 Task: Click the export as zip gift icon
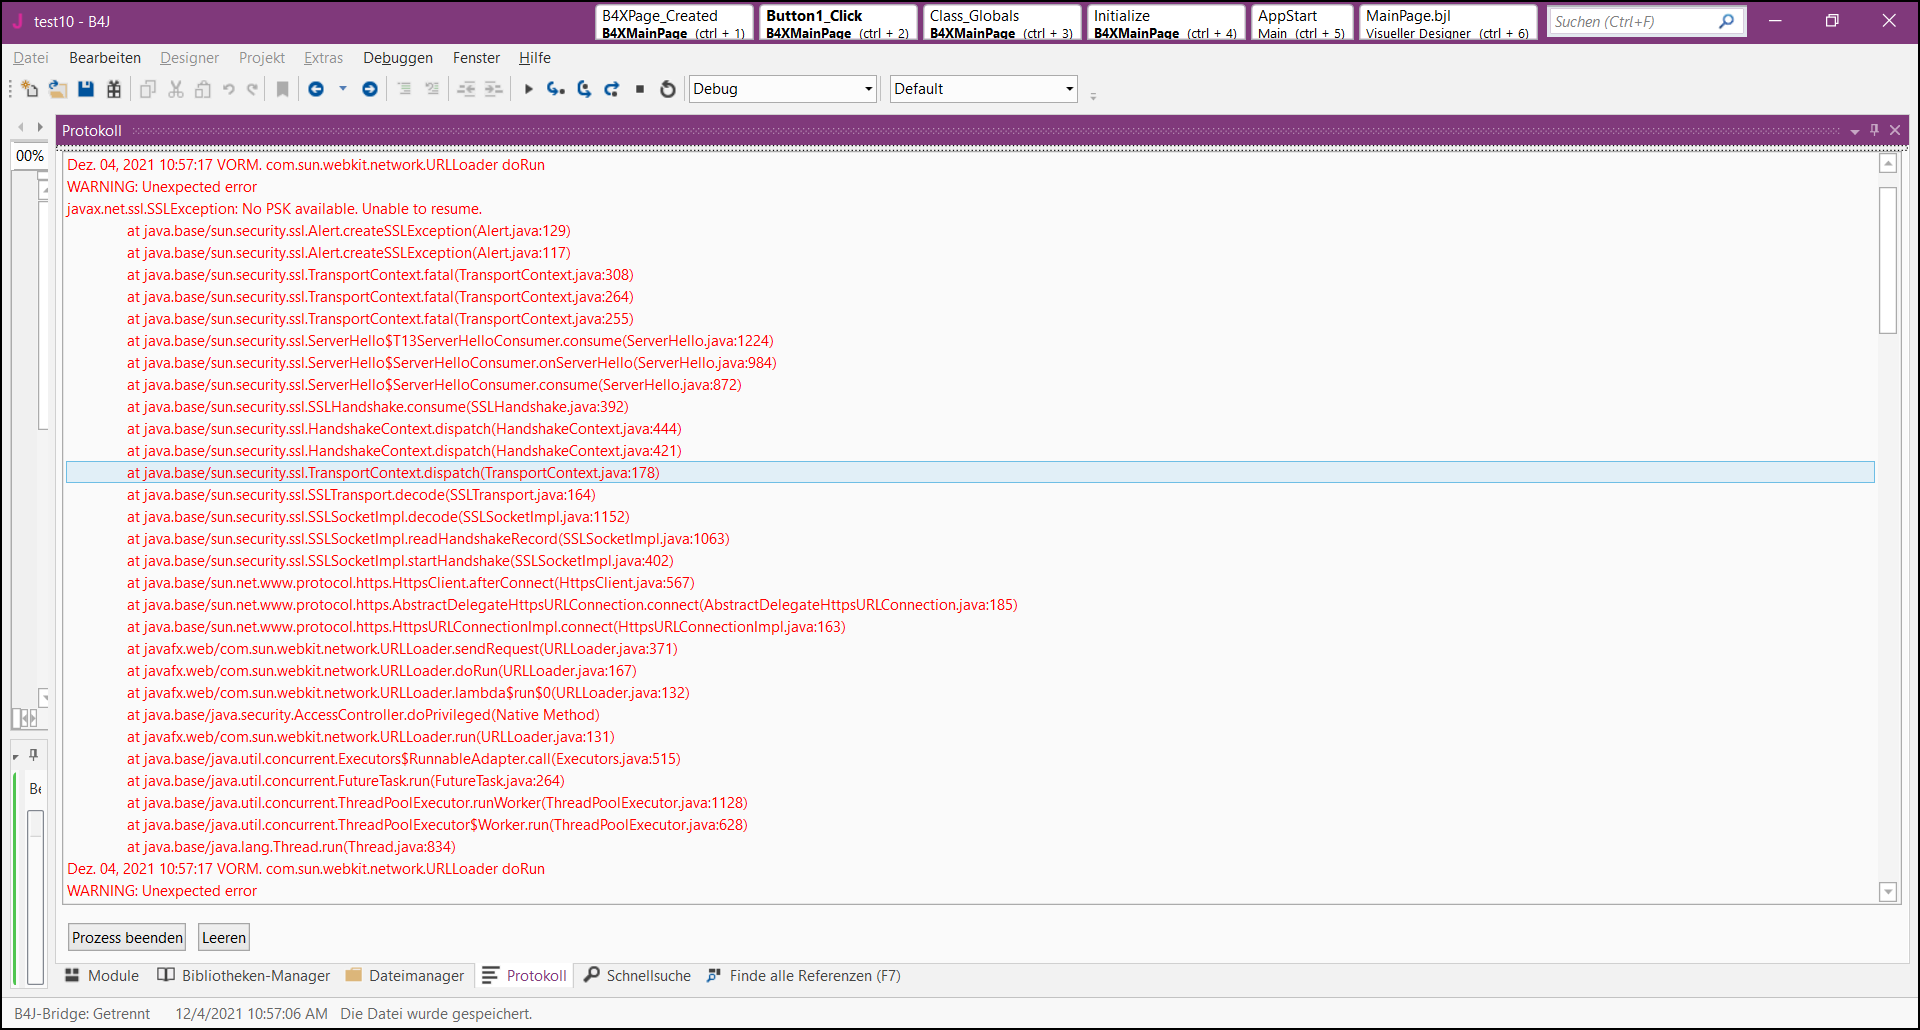(x=114, y=89)
